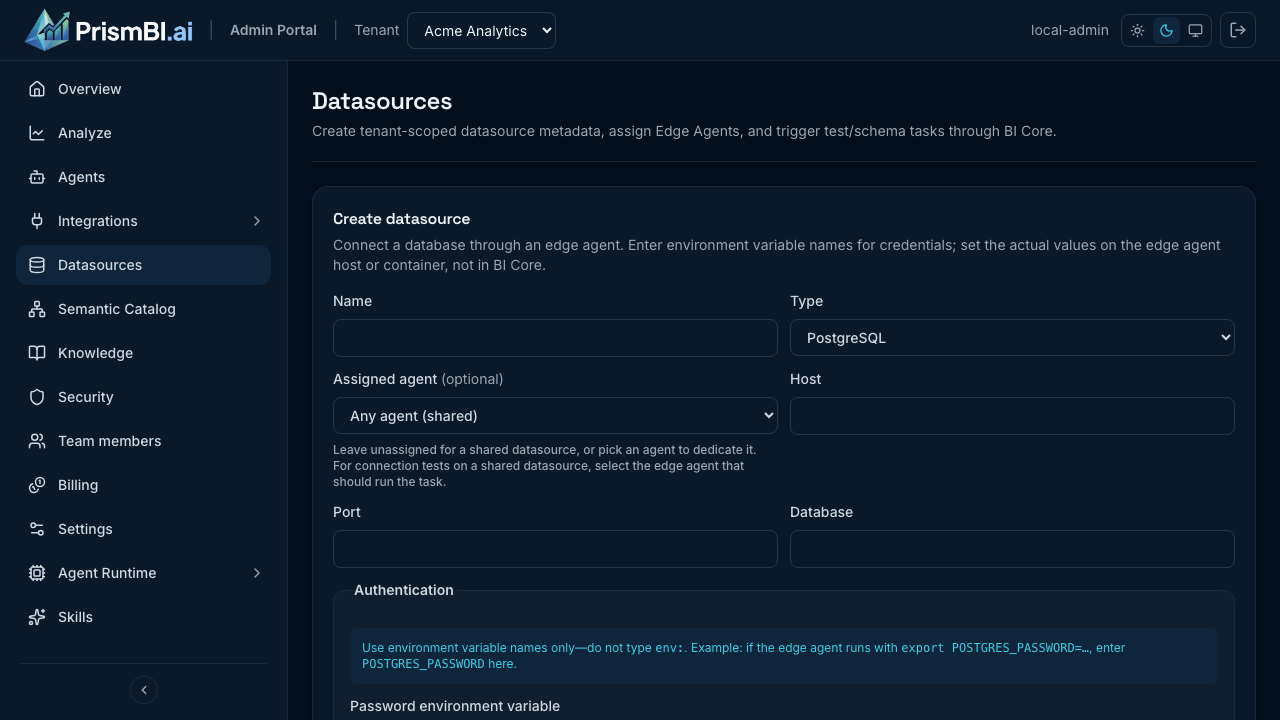Open the Knowledge section
The image size is (1280, 720).
[x=143, y=353]
